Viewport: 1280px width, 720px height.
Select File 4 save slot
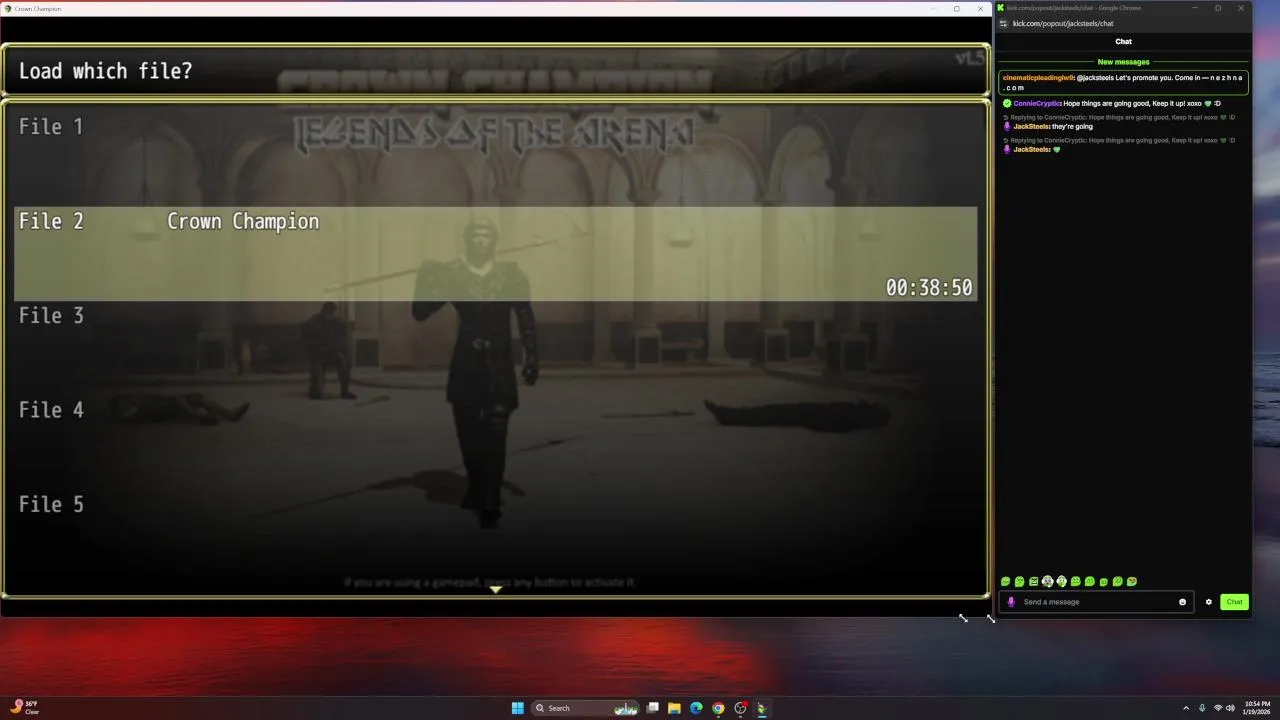[x=495, y=441]
